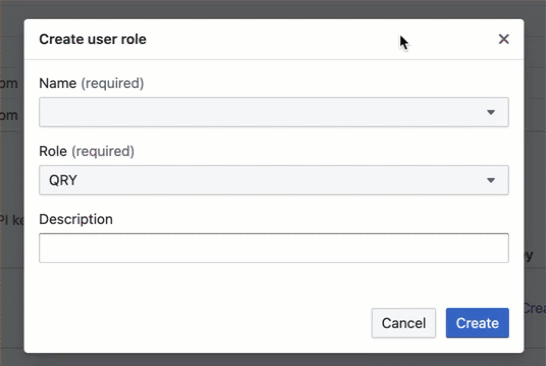
Task: Click into the Description input field
Action: click(x=274, y=248)
